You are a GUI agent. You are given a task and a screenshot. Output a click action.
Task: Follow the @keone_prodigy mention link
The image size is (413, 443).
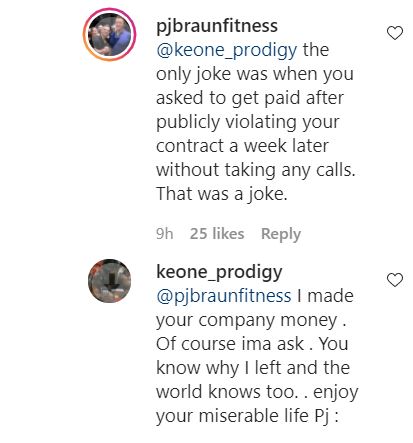[227, 50]
